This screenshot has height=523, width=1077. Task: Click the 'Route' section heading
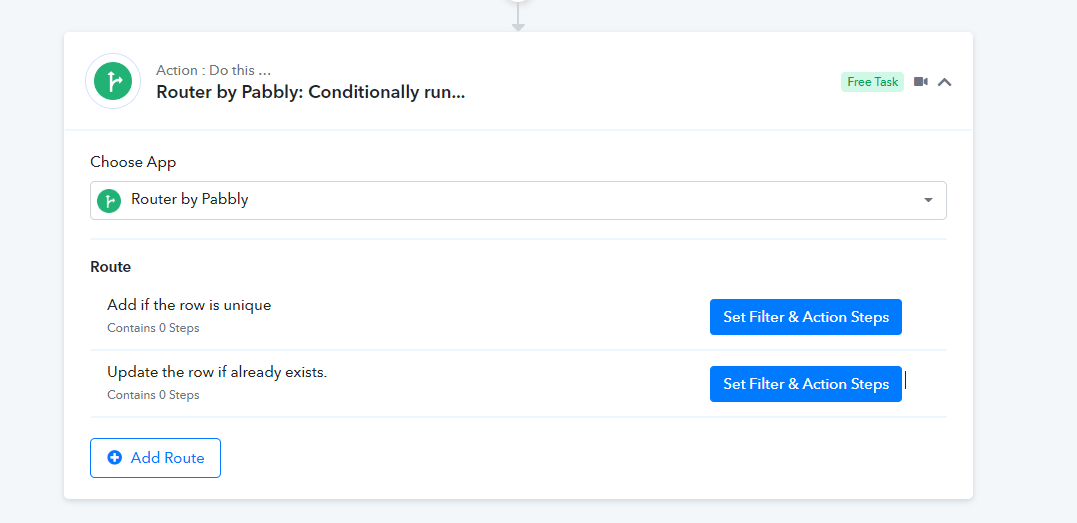(x=111, y=267)
